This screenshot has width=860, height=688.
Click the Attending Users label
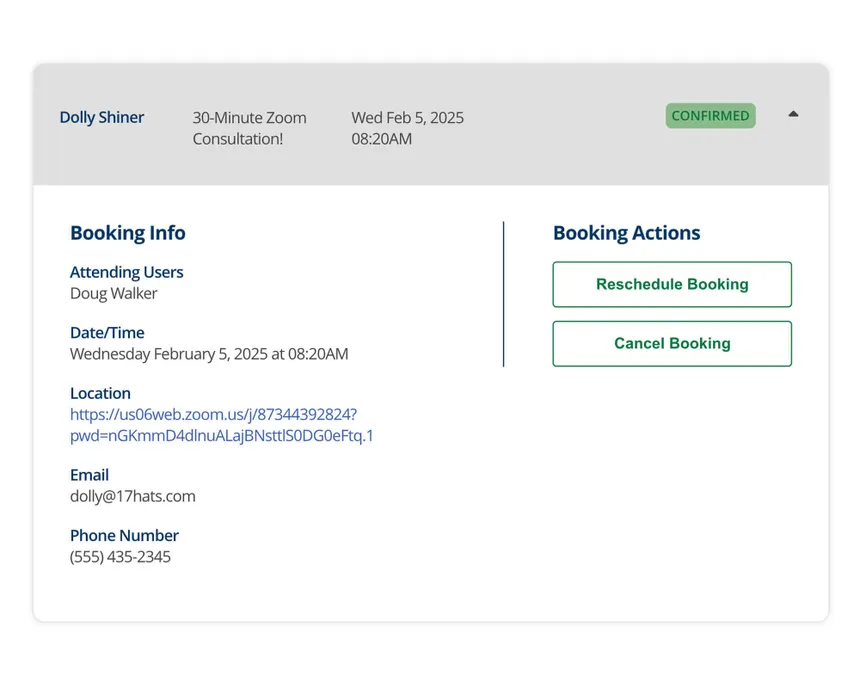(x=127, y=272)
